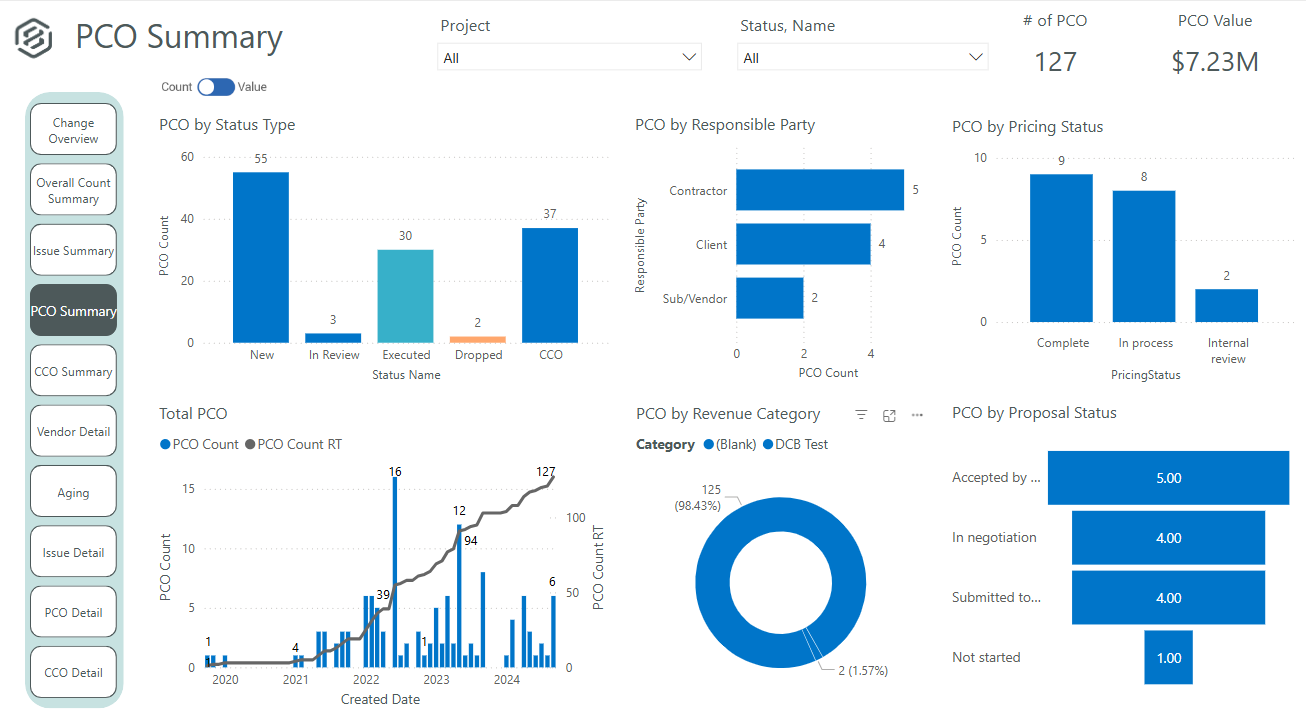The image size is (1306, 717).
Task: Click the Contractor bar in Responsible Party chart
Action: (x=820, y=190)
